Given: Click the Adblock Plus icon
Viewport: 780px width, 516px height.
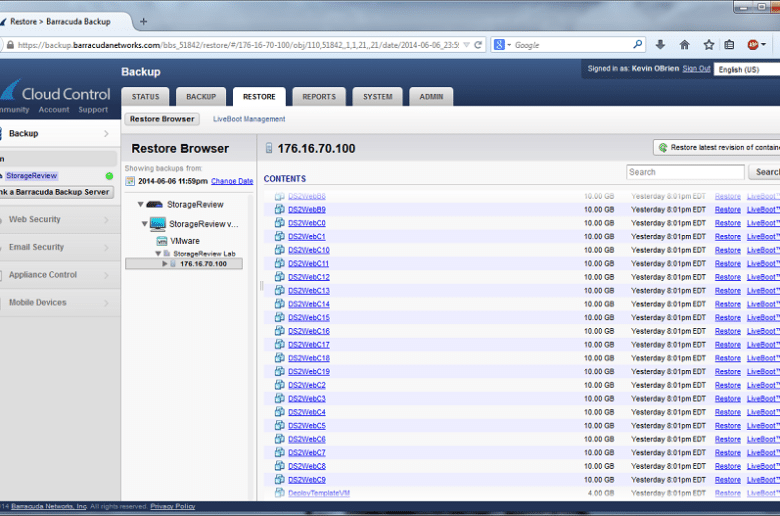Looking at the screenshot, I should pyautogui.click(x=753, y=45).
